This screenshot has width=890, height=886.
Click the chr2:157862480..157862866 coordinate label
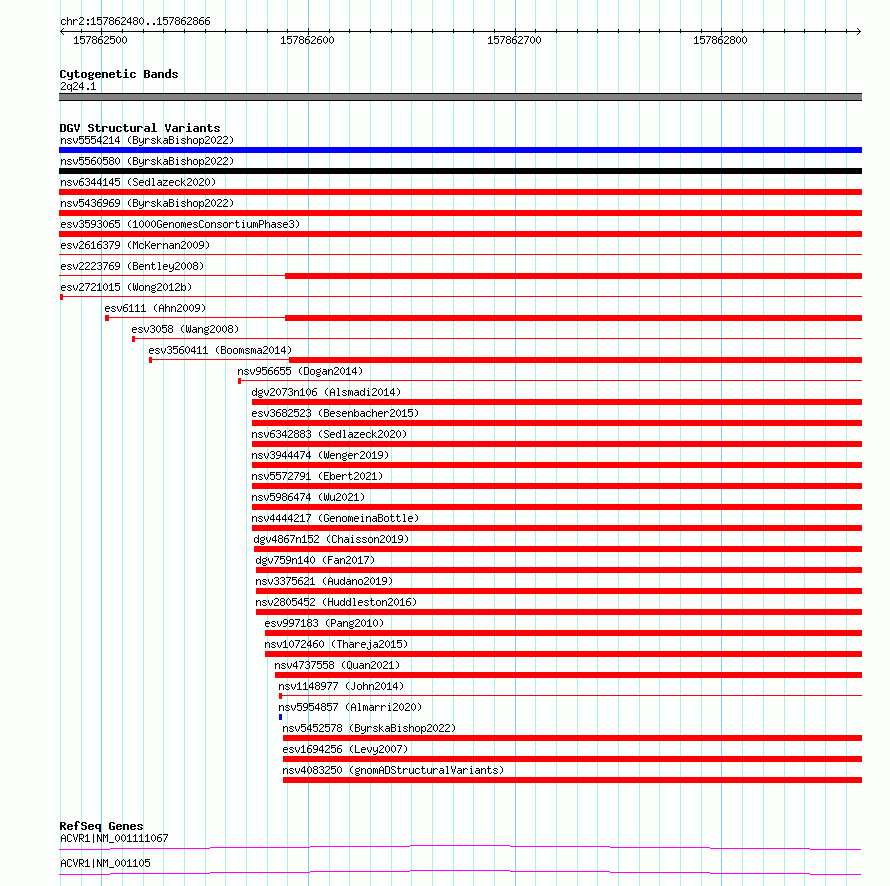point(135,22)
